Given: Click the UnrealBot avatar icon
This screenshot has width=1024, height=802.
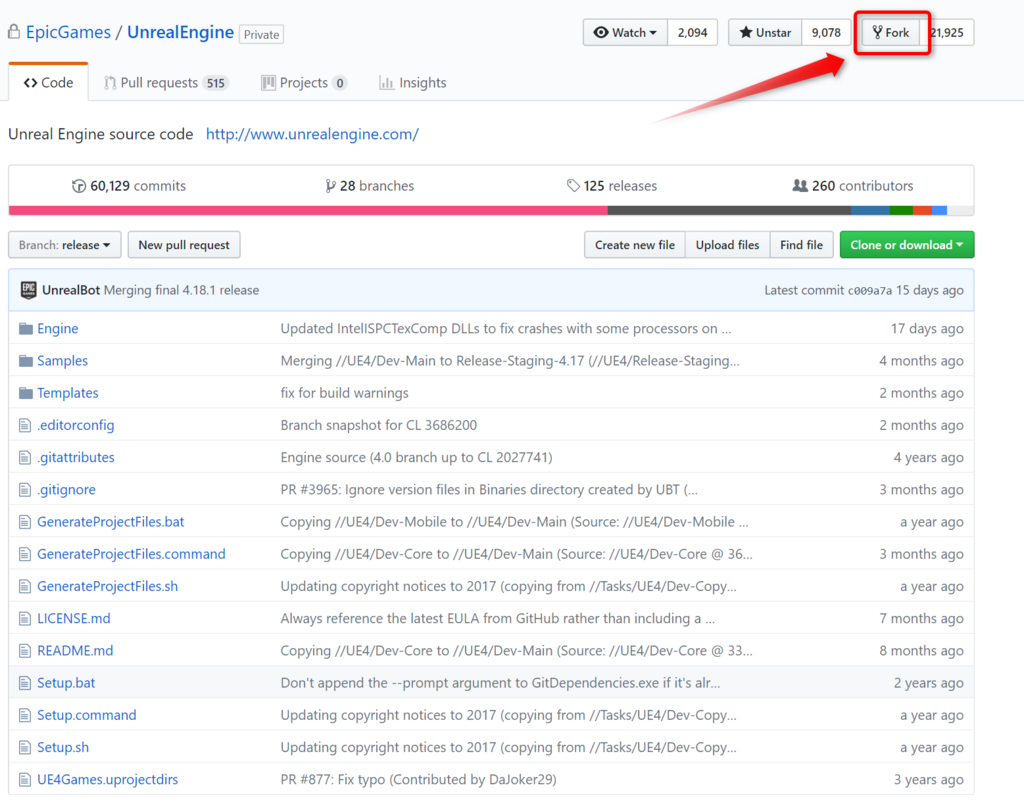Looking at the screenshot, I should pyautogui.click(x=28, y=290).
